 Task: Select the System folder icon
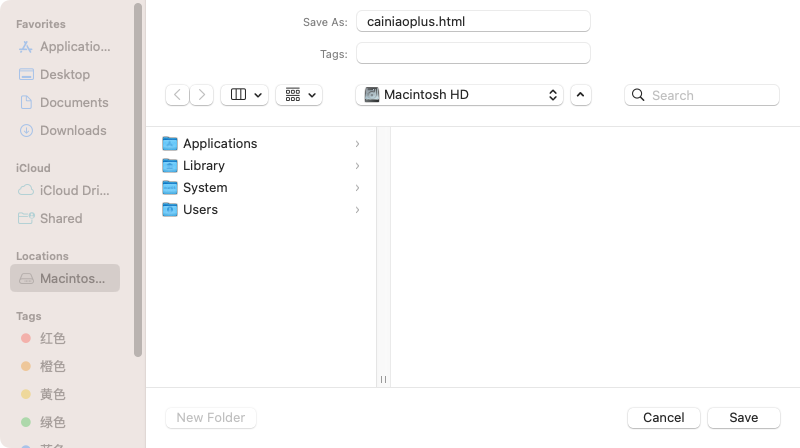point(170,188)
